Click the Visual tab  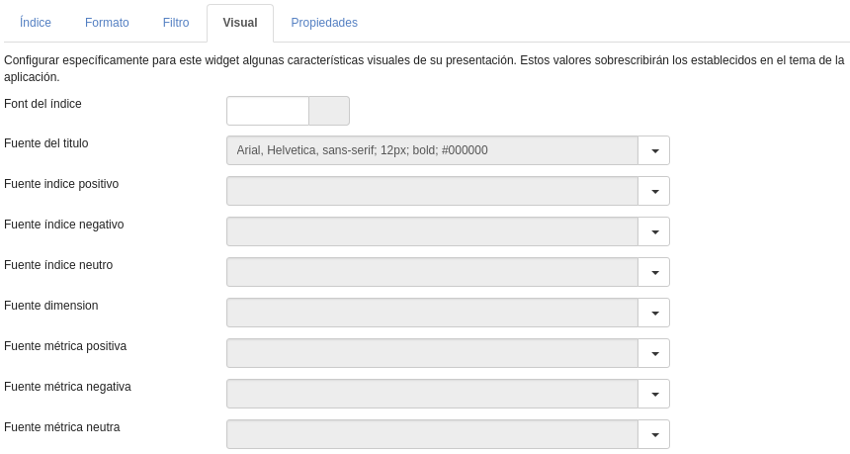[x=240, y=22]
